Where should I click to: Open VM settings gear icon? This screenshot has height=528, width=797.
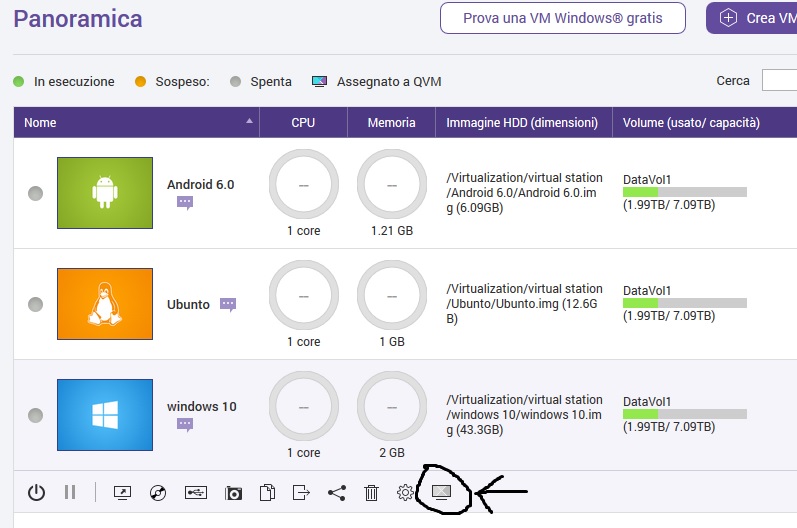point(405,492)
